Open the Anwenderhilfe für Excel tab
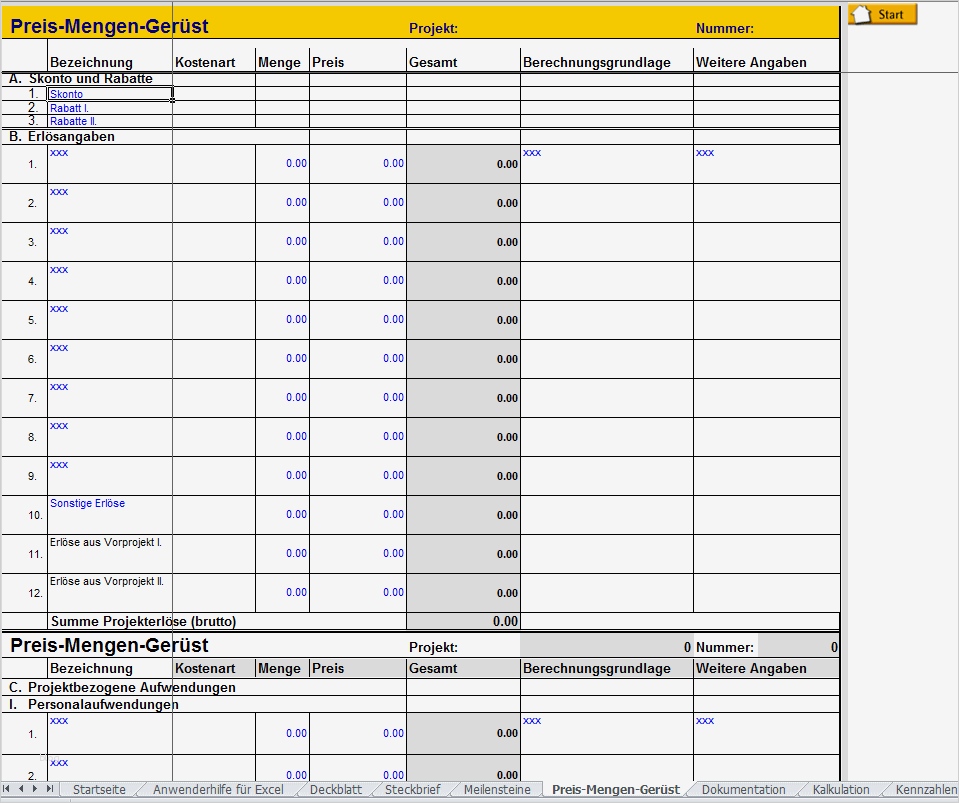This screenshot has height=803, width=959. (x=218, y=790)
